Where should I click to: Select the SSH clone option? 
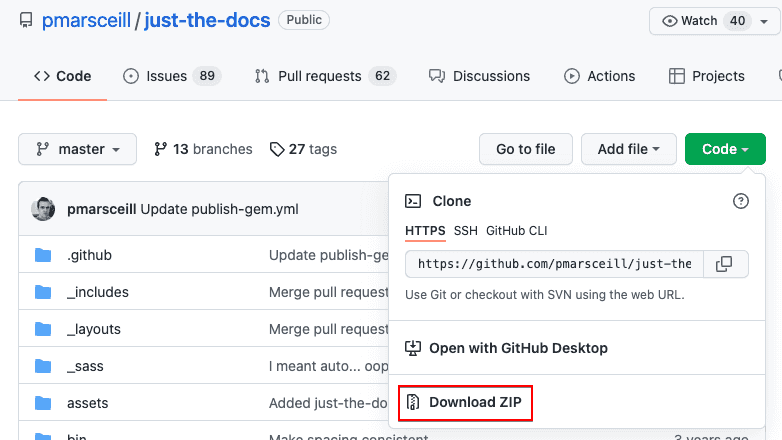click(466, 231)
